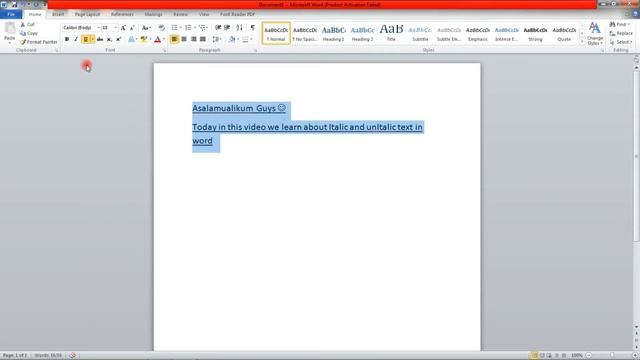Switch to the Insert tab
The width and height of the screenshot is (640, 360).
point(58,14)
